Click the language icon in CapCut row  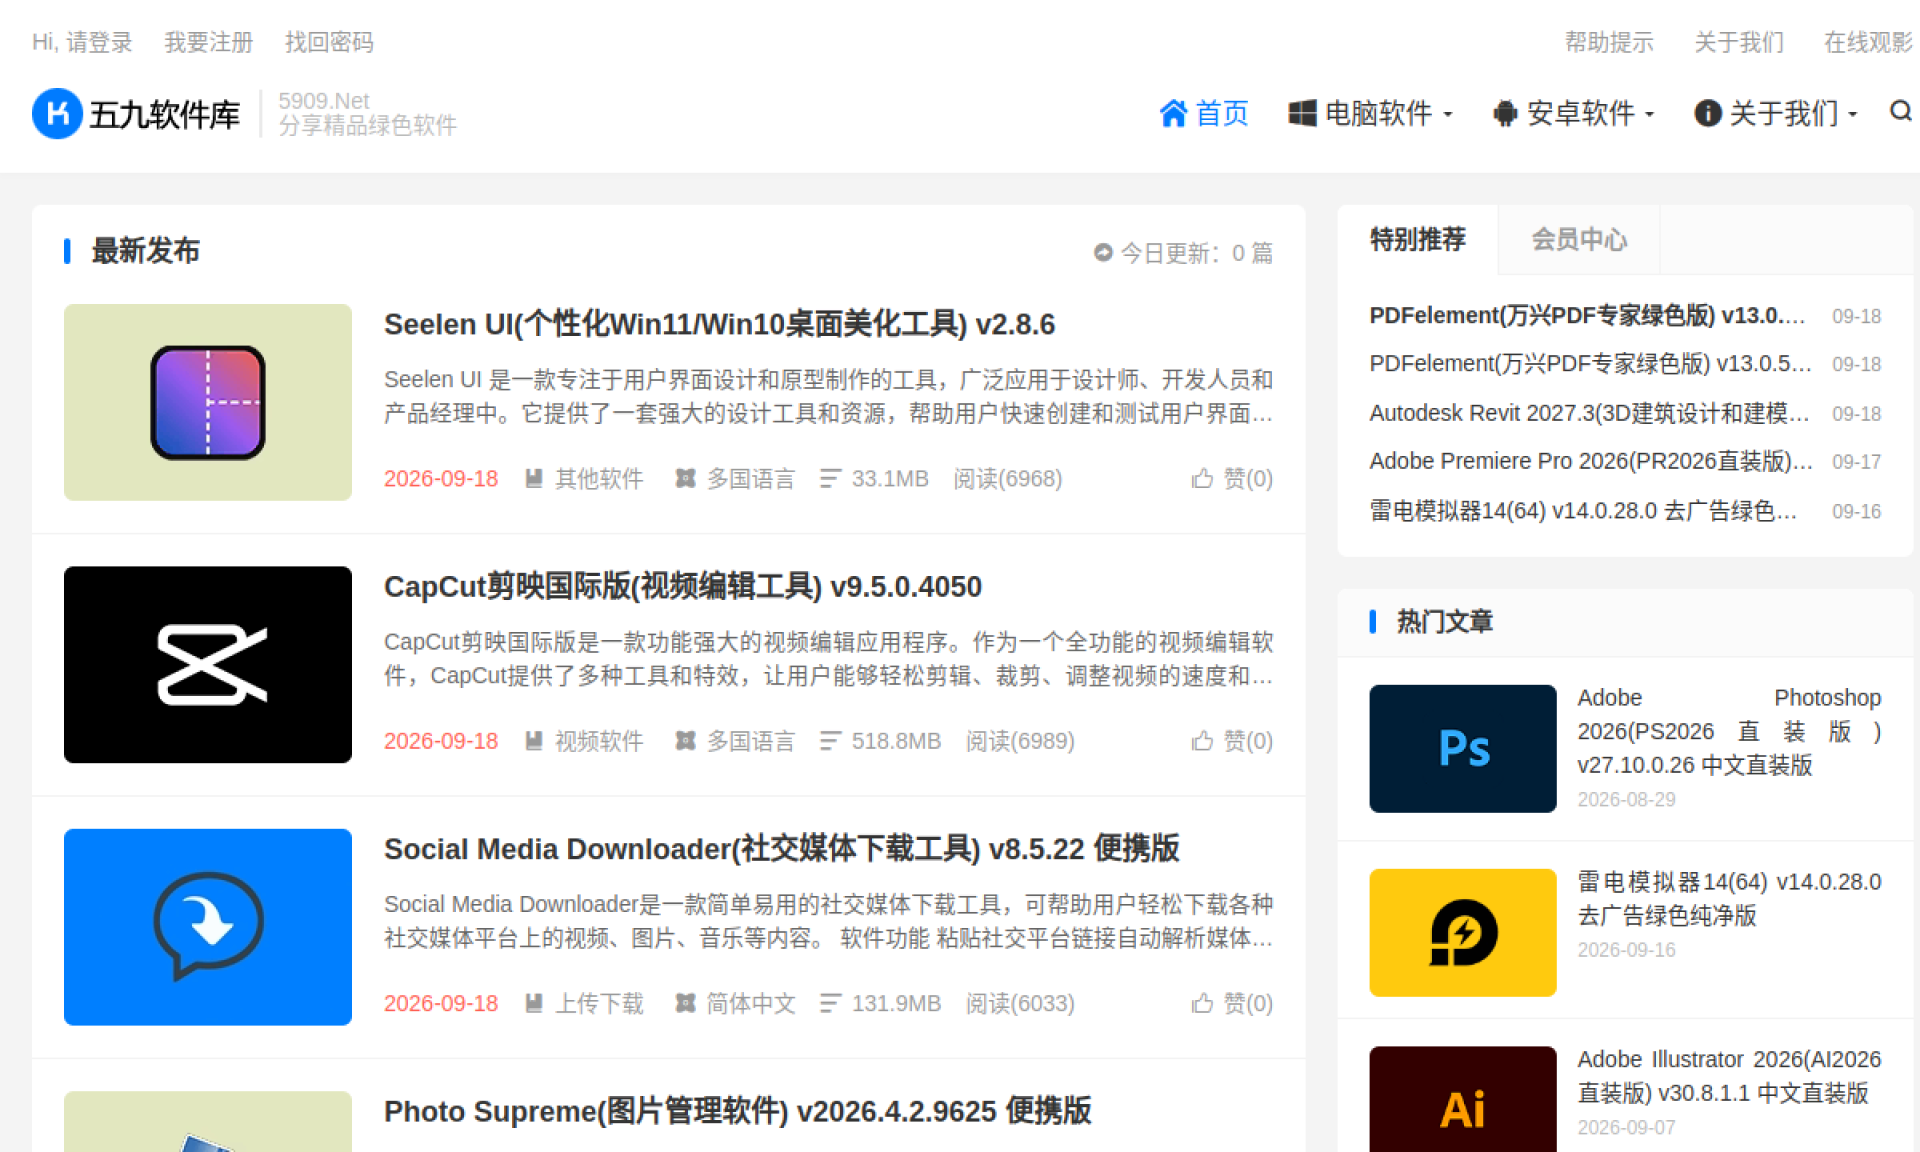click(685, 741)
